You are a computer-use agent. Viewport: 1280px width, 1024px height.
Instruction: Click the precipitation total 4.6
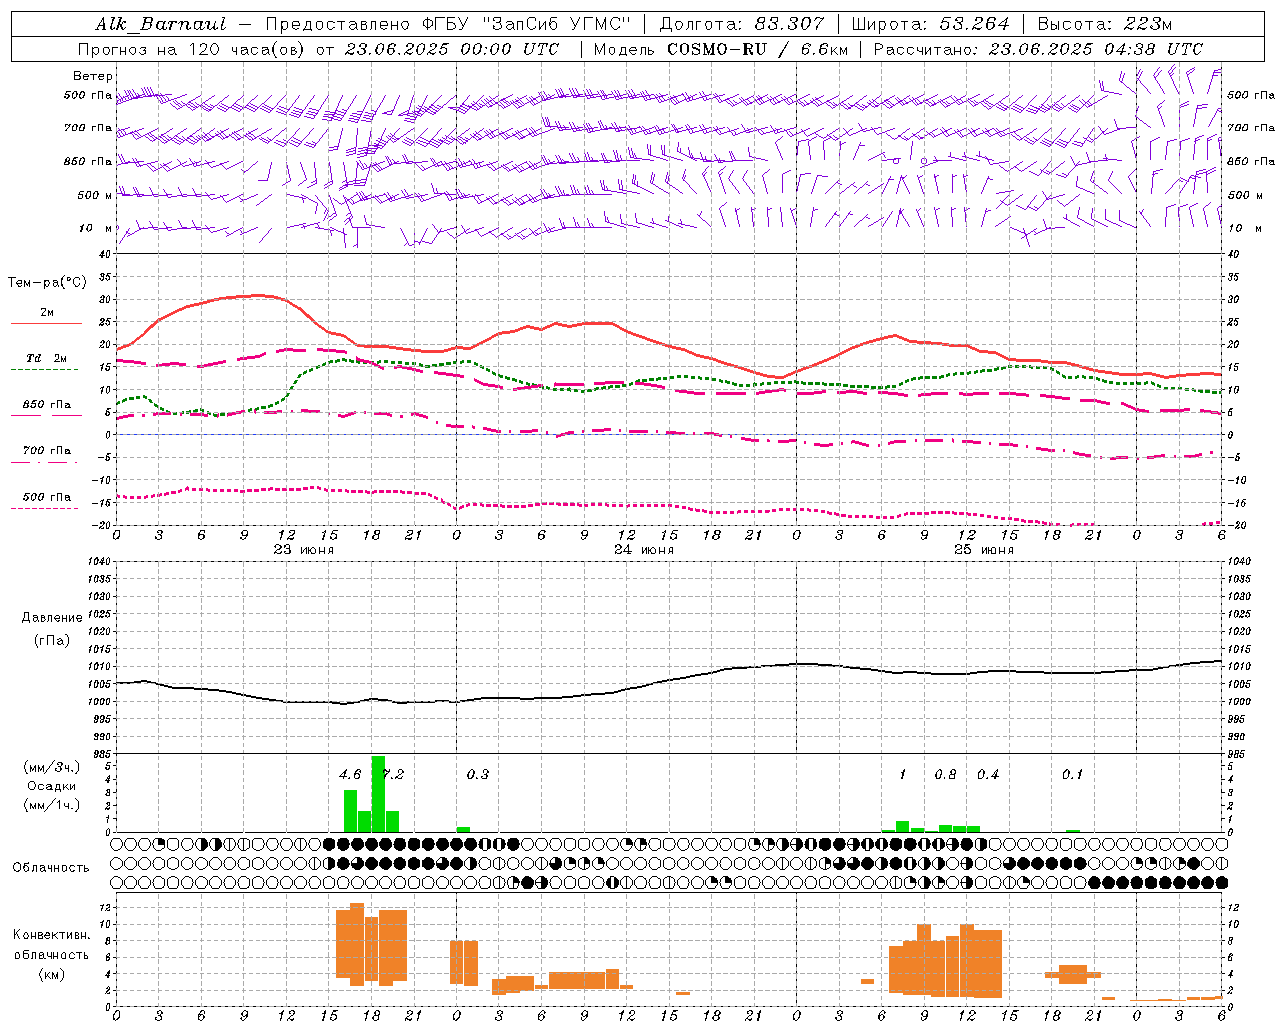(x=350, y=774)
